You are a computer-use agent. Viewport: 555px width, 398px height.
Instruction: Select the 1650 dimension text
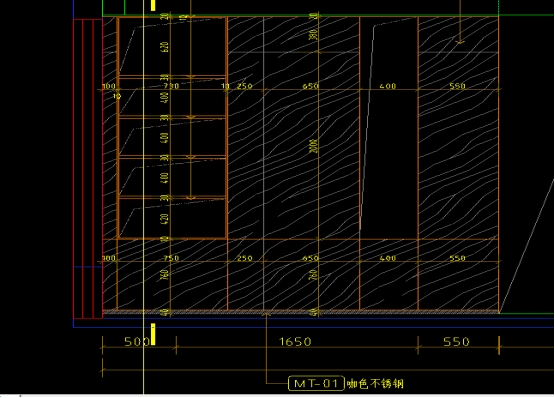296,342
